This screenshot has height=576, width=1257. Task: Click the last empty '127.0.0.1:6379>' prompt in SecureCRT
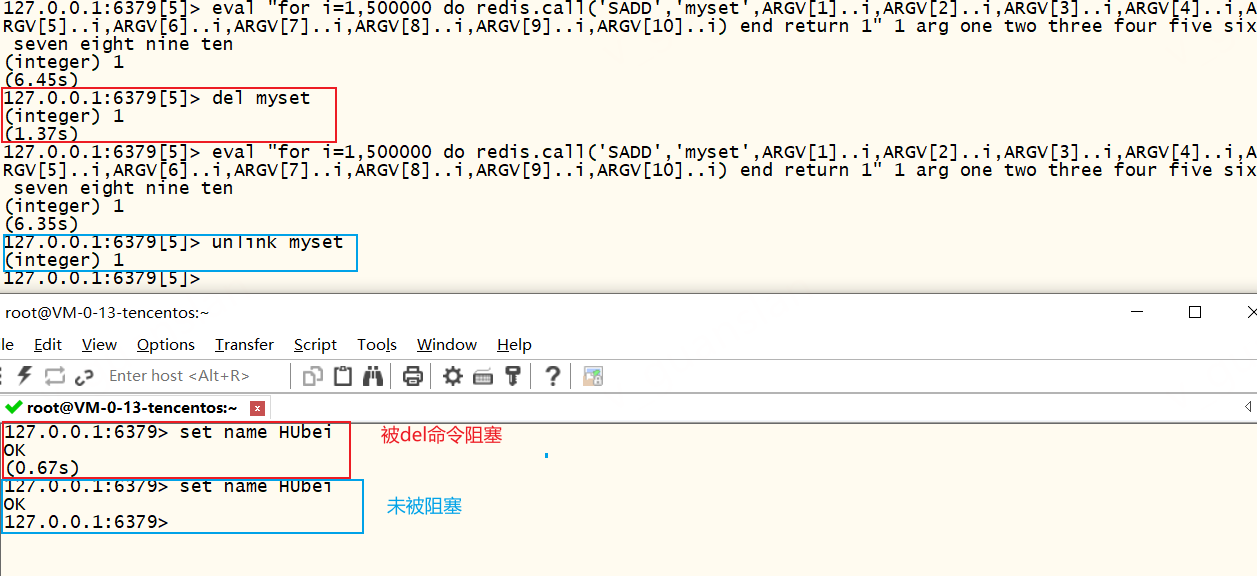pos(86,521)
